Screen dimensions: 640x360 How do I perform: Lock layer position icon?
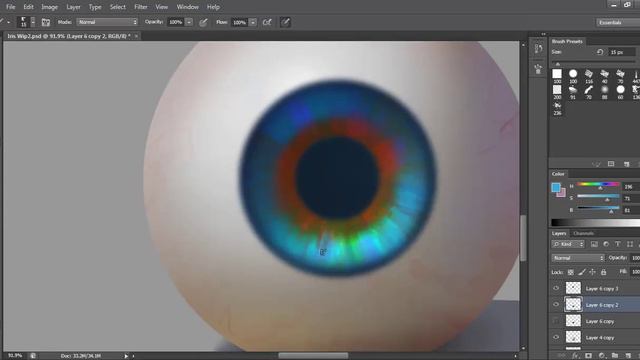592,272
